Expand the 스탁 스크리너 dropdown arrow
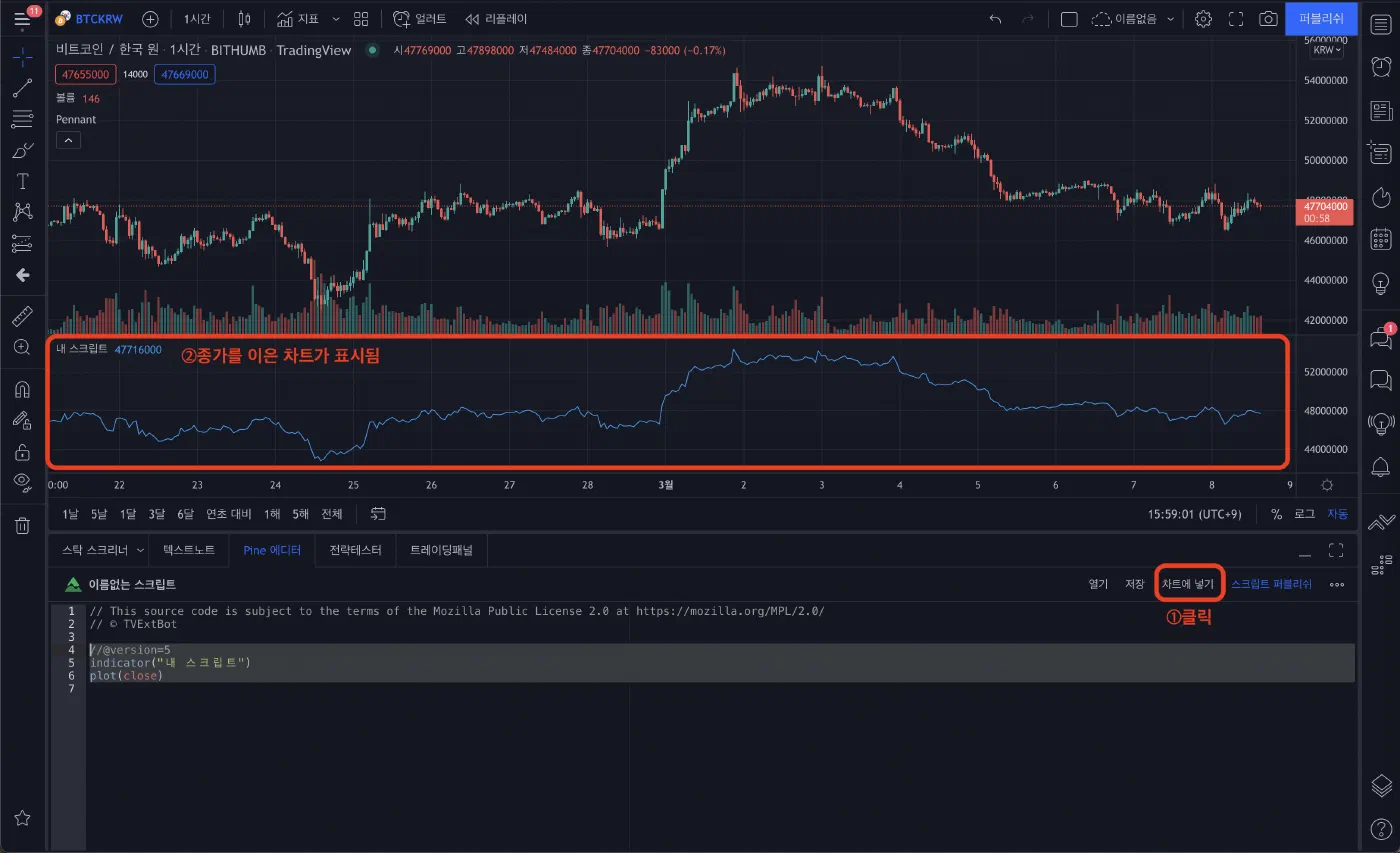The image size is (1400, 853). pos(140,550)
